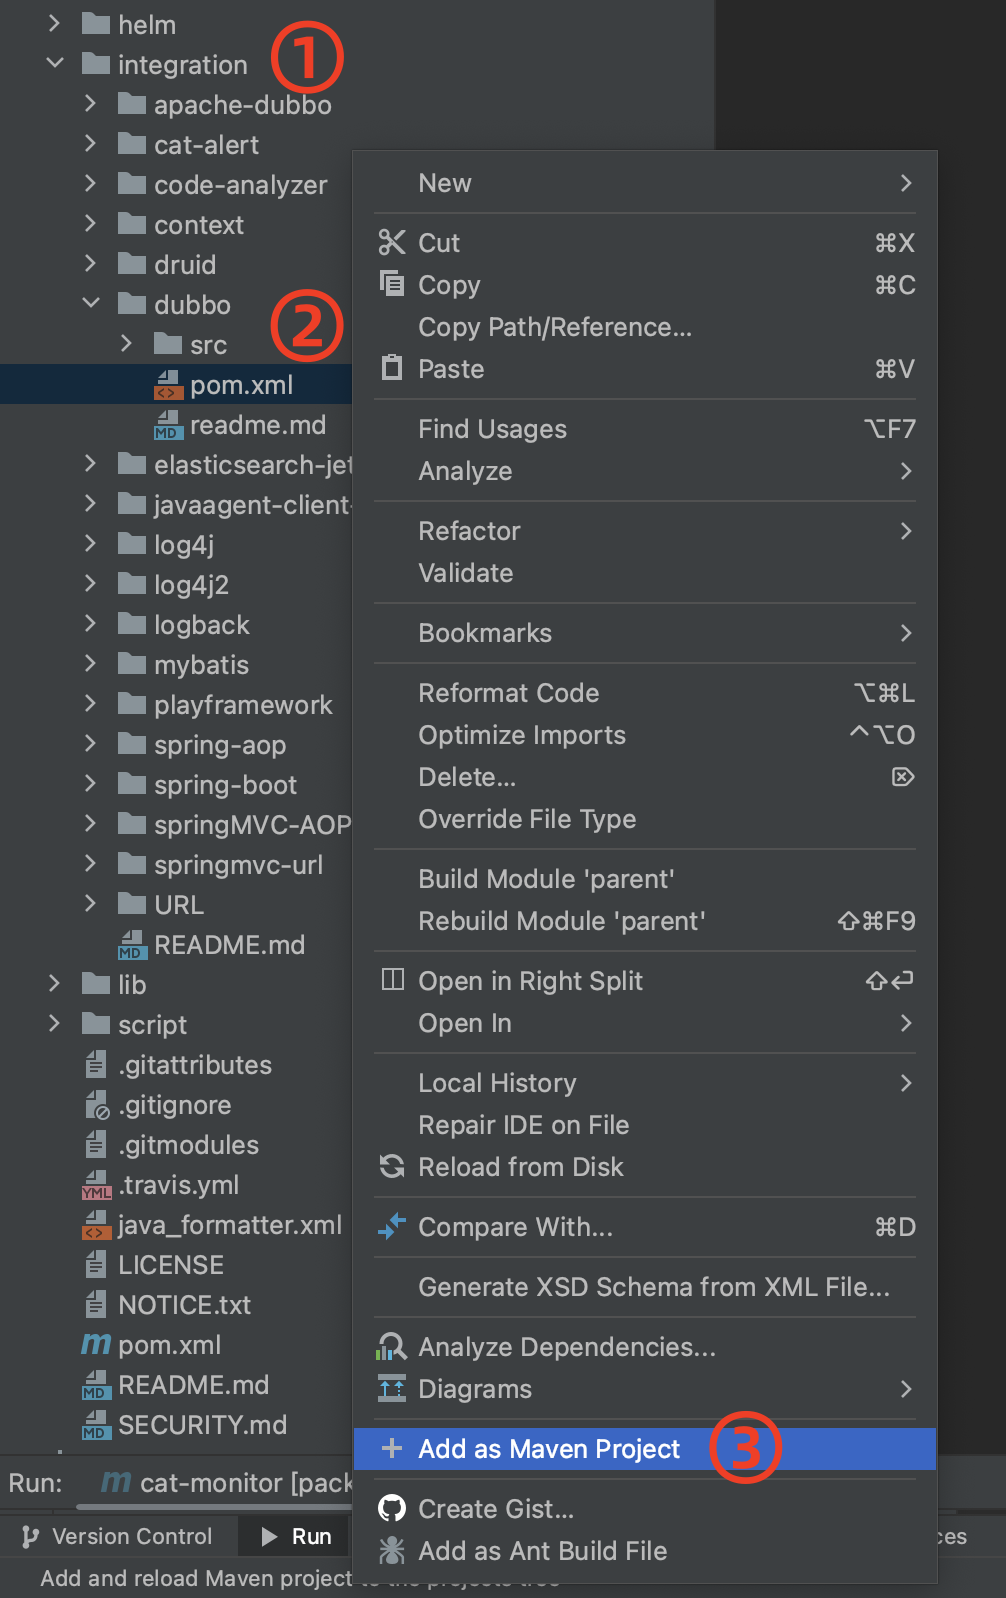The height and width of the screenshot is (1598, 1006).
Task: Click the Compare With arrows icon
Action: (x=392, y=1226)
